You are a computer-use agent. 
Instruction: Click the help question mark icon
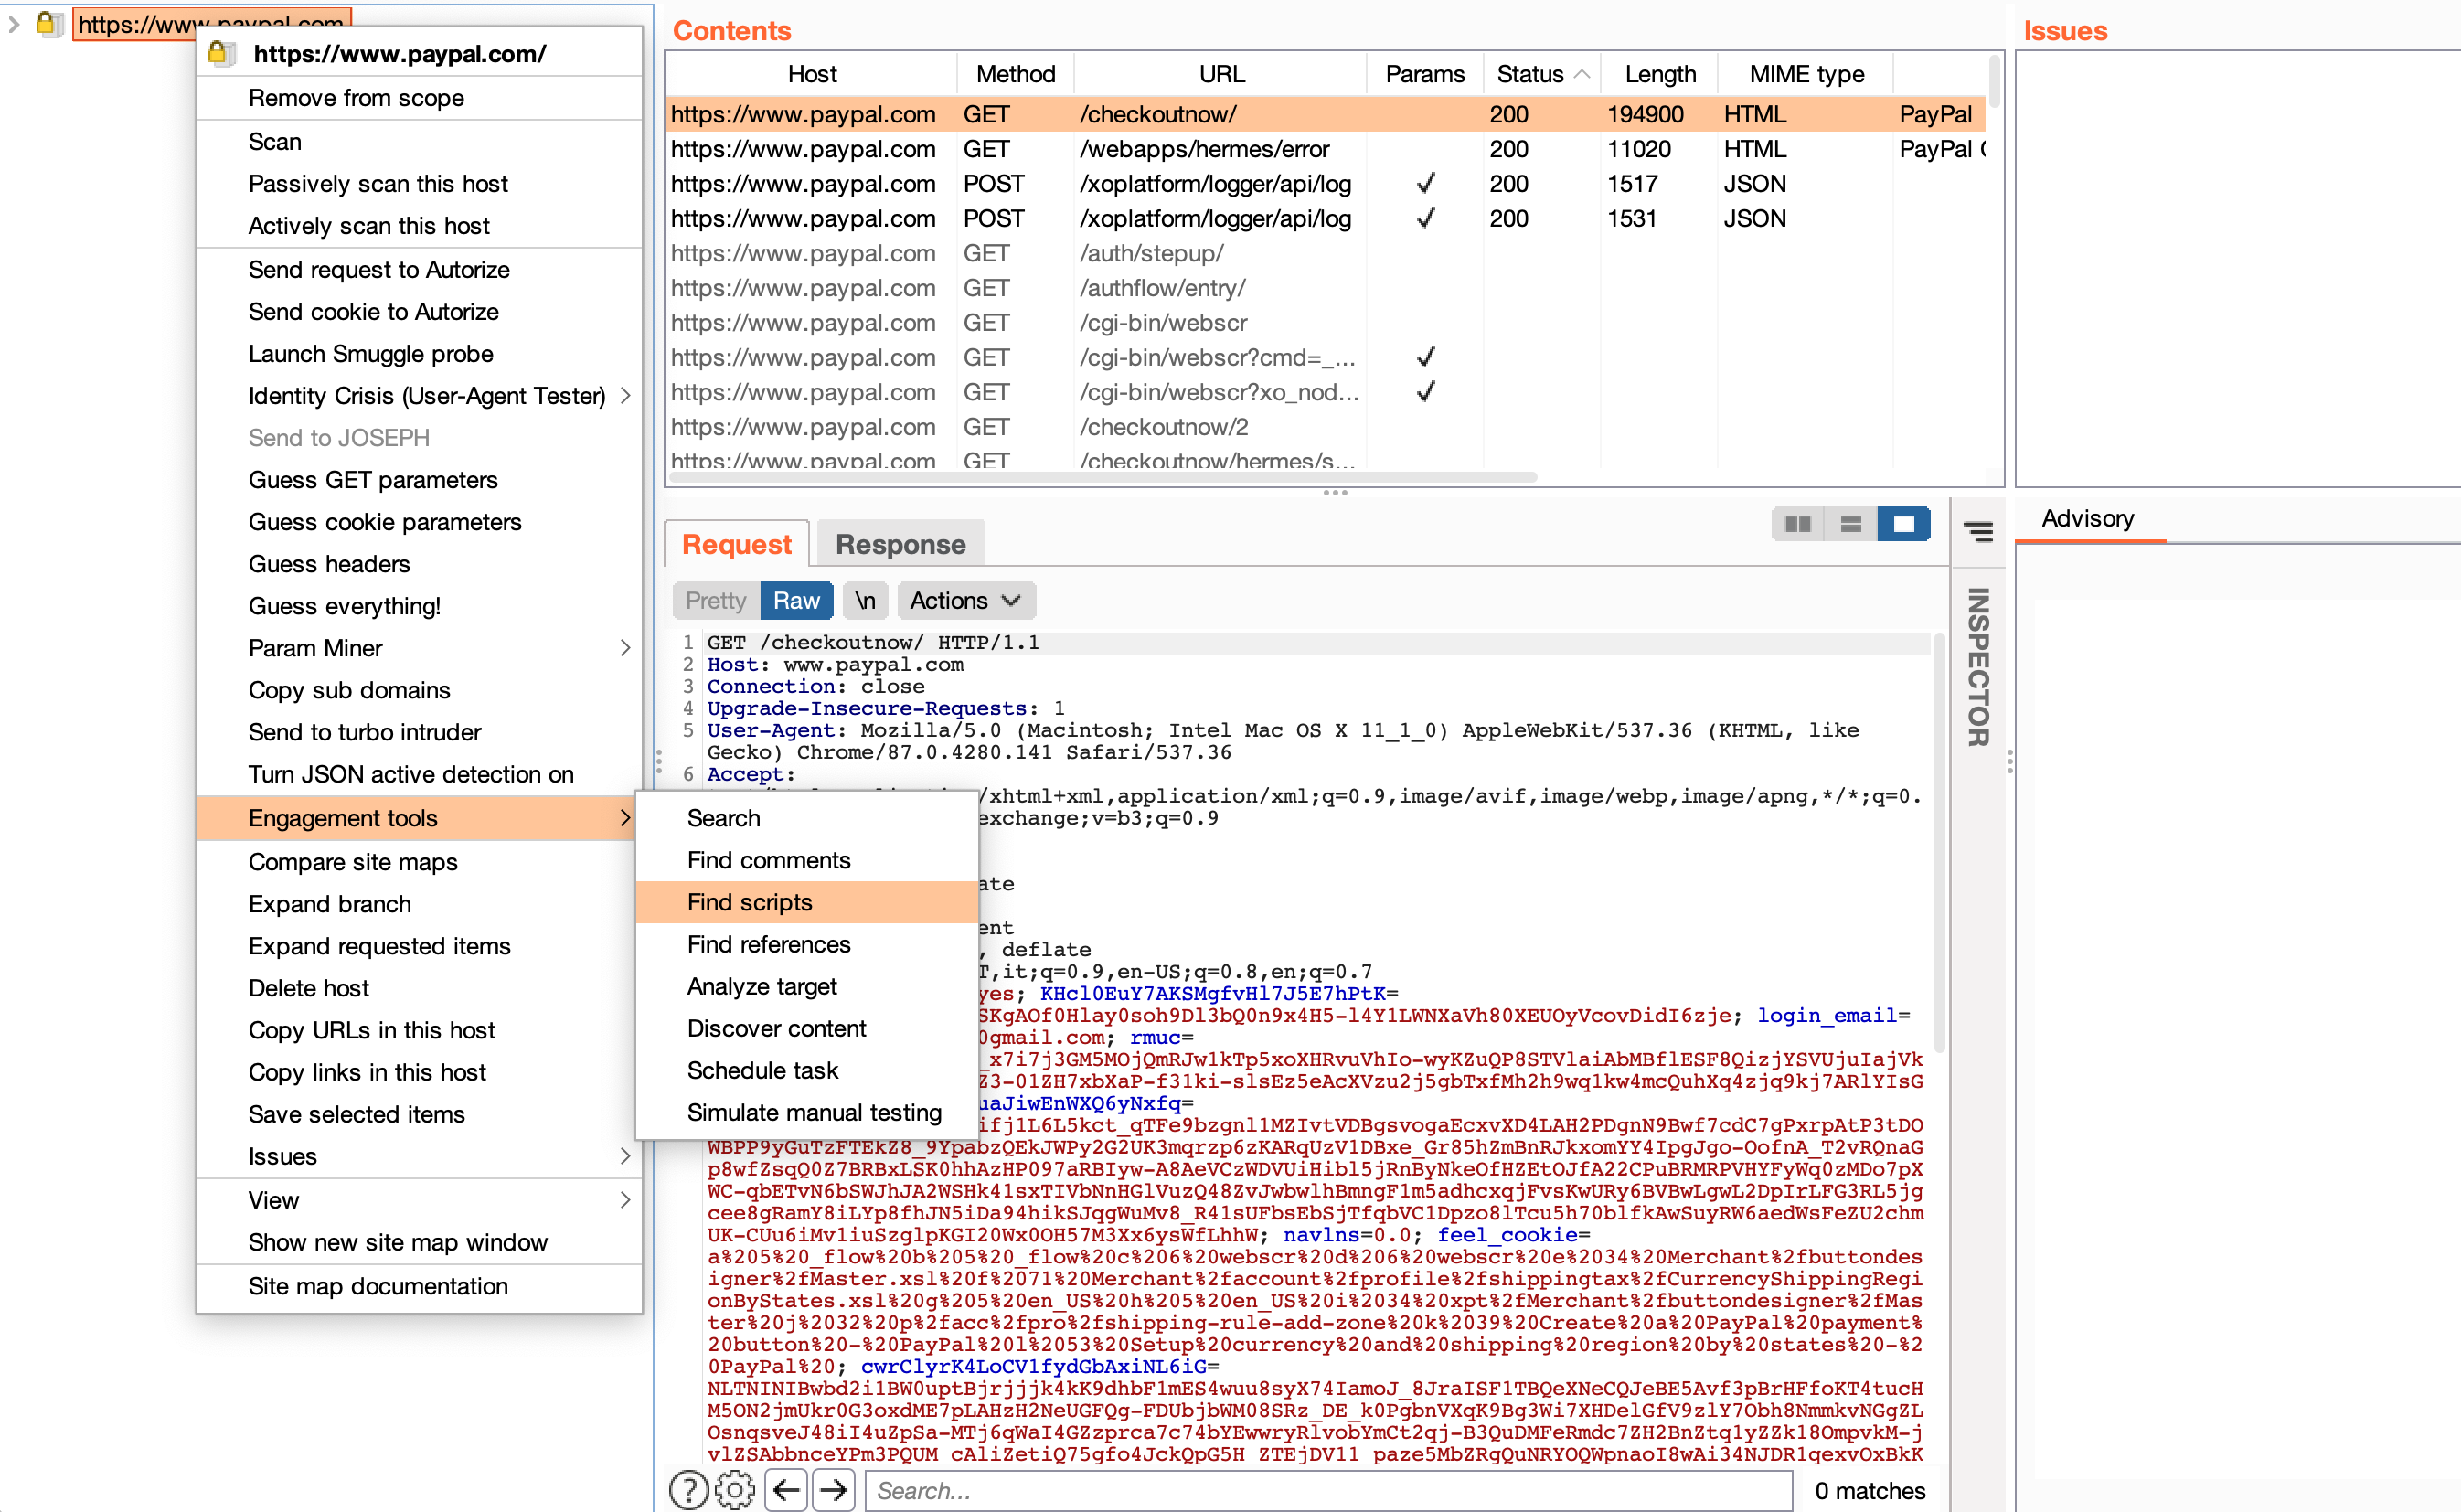pyautogui.click(x=688, y=1490)
